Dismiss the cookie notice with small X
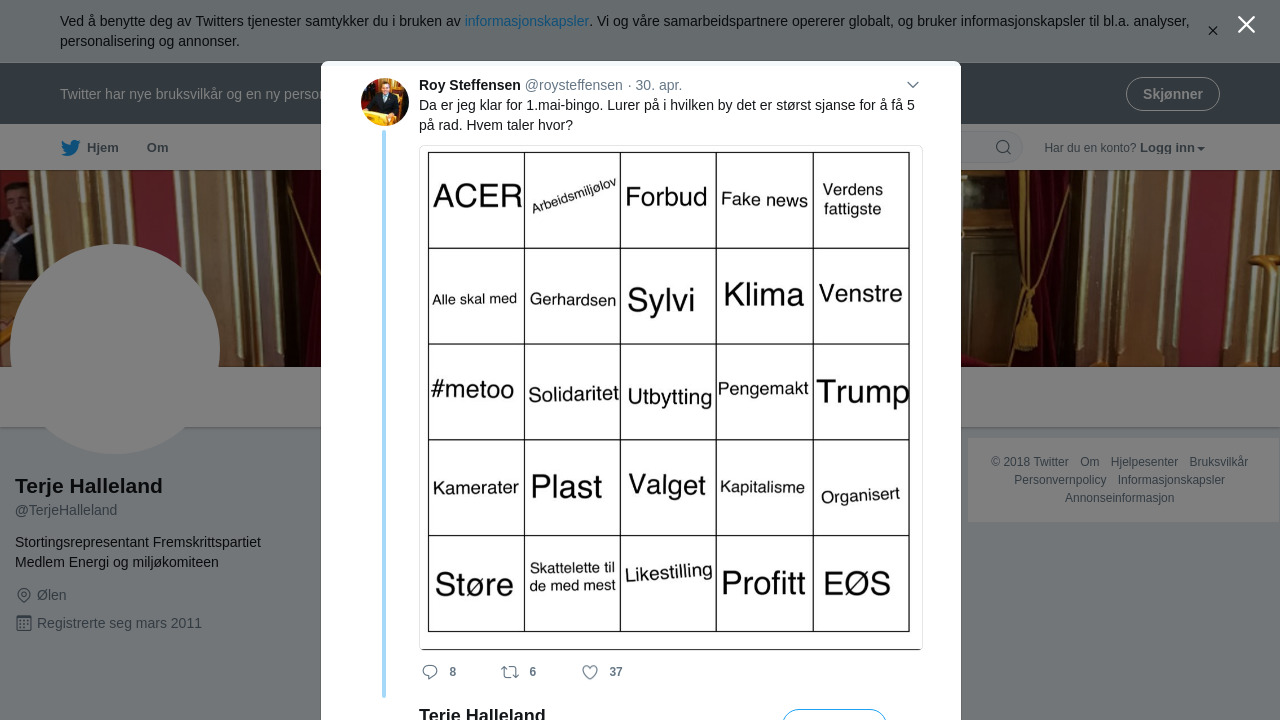 [1213, 31]
